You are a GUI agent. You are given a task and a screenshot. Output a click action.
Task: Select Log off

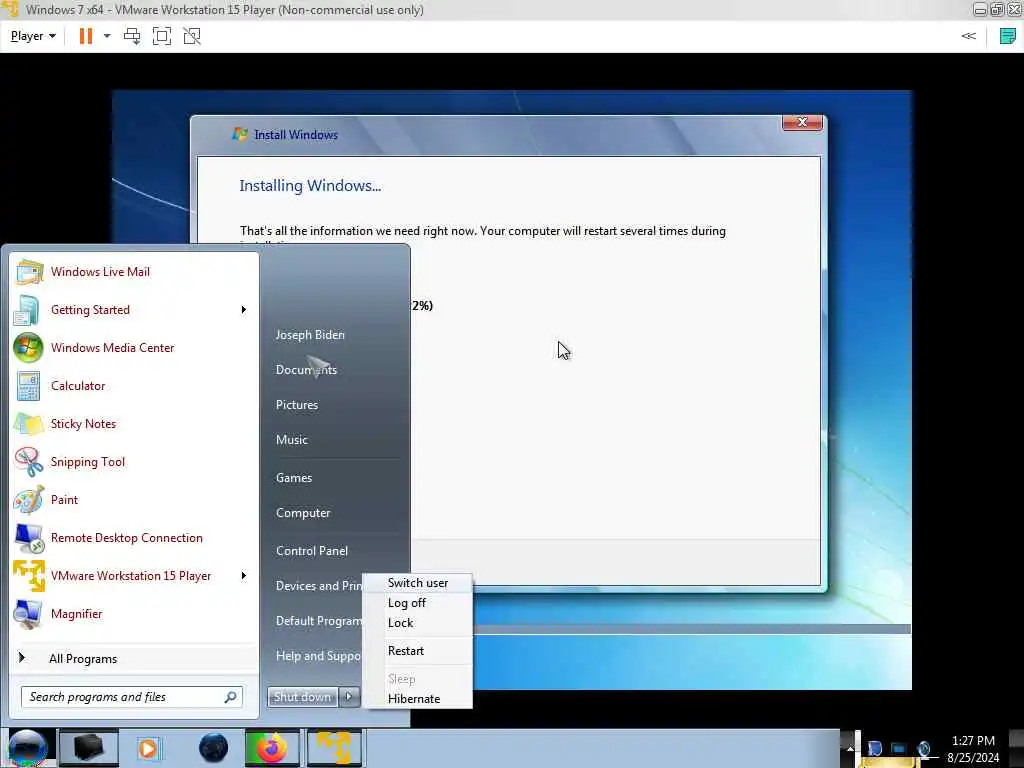[407, 603]
